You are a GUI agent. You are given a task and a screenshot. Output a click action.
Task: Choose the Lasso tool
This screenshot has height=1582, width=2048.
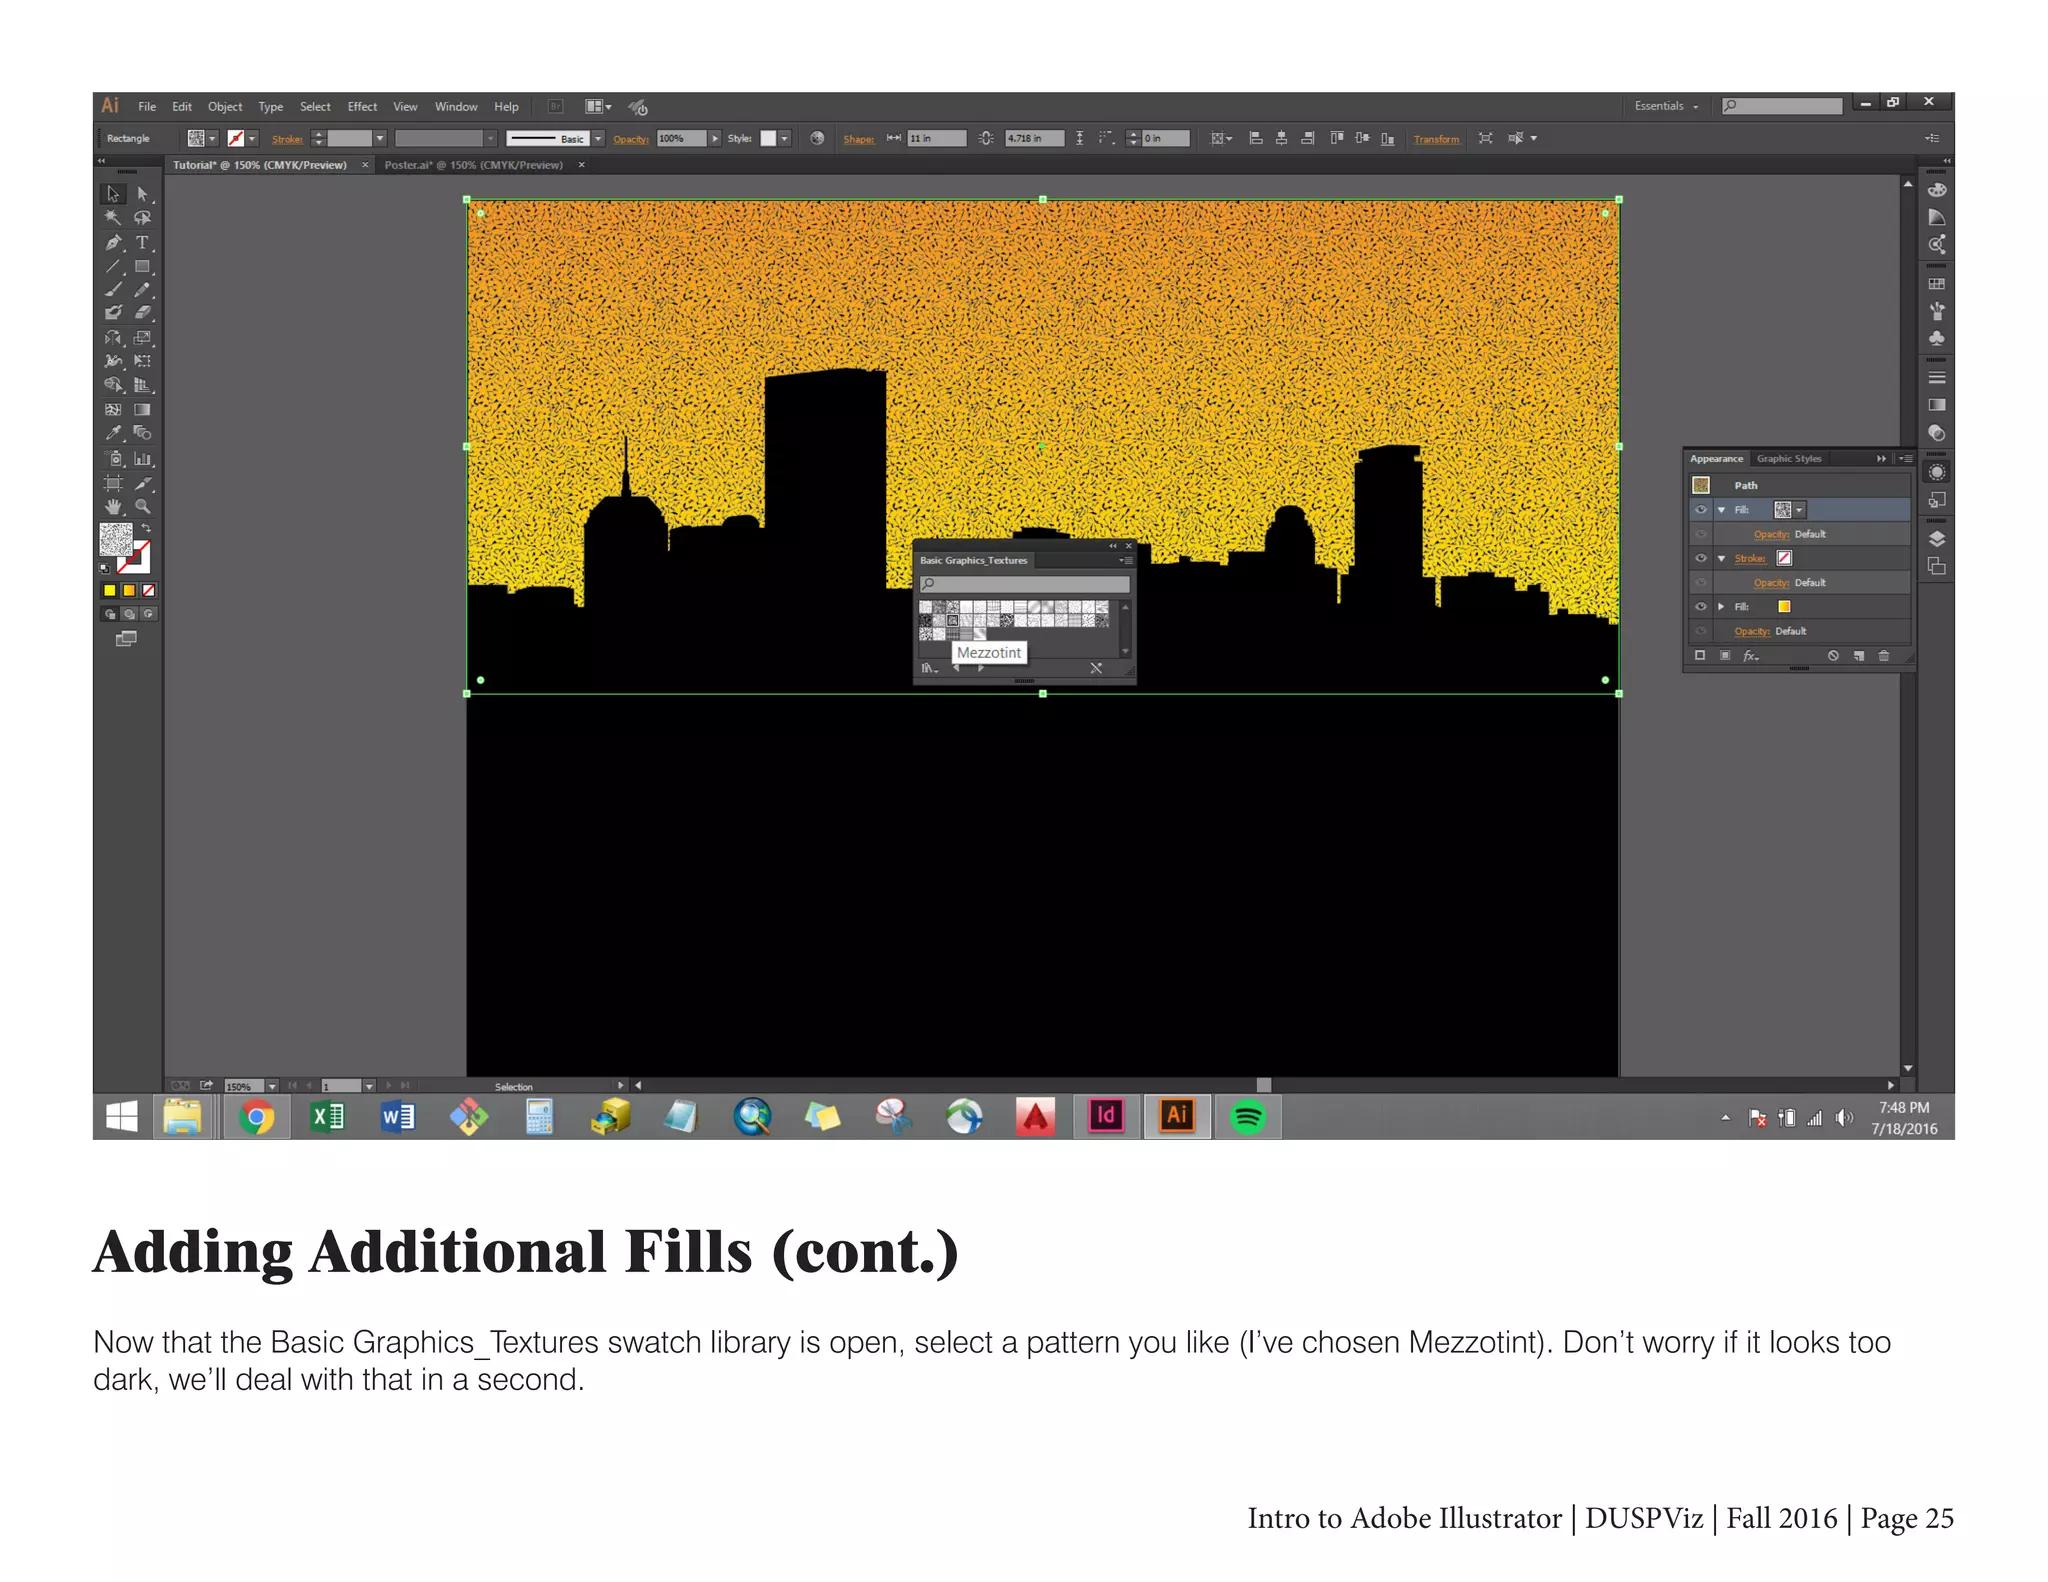pyautogui.click(x=142, y=217)
